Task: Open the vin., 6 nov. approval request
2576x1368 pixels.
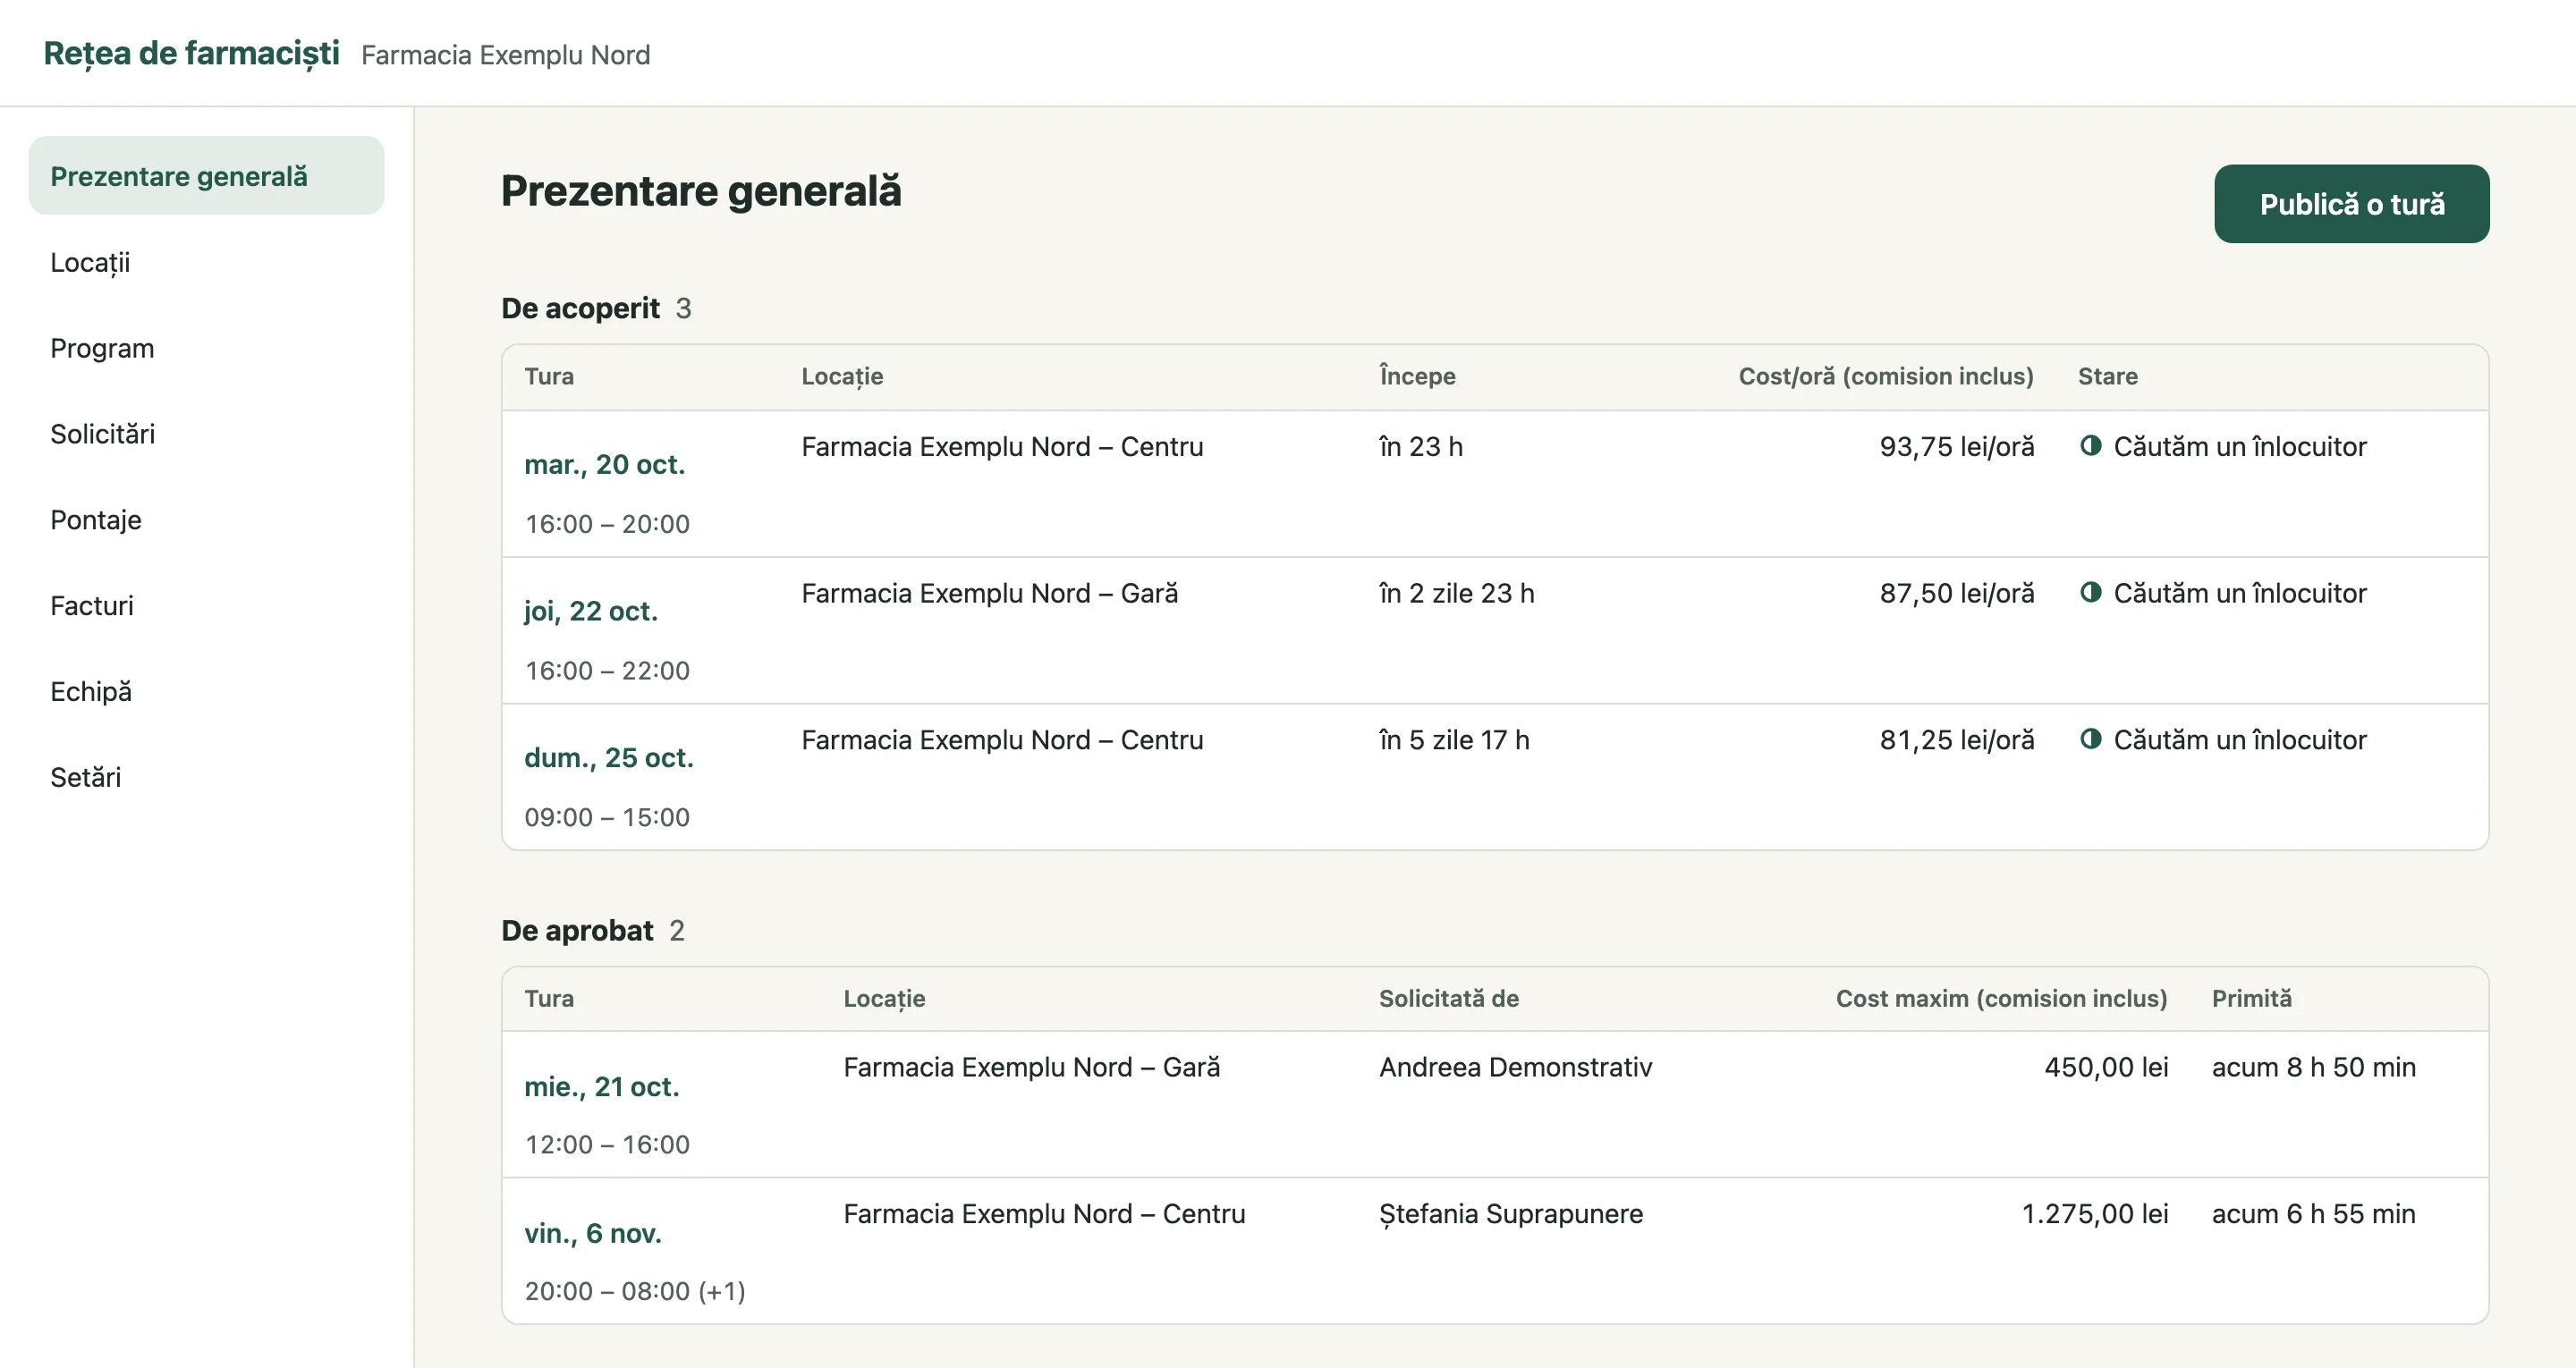Action: [x=593, y=1233]
